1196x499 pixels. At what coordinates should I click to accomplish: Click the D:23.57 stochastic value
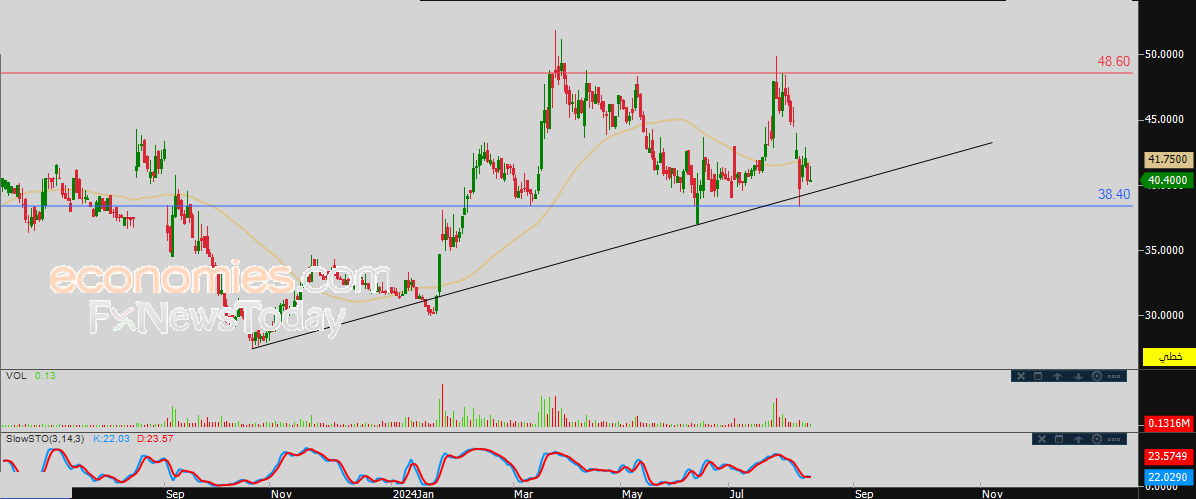point(157,439)
